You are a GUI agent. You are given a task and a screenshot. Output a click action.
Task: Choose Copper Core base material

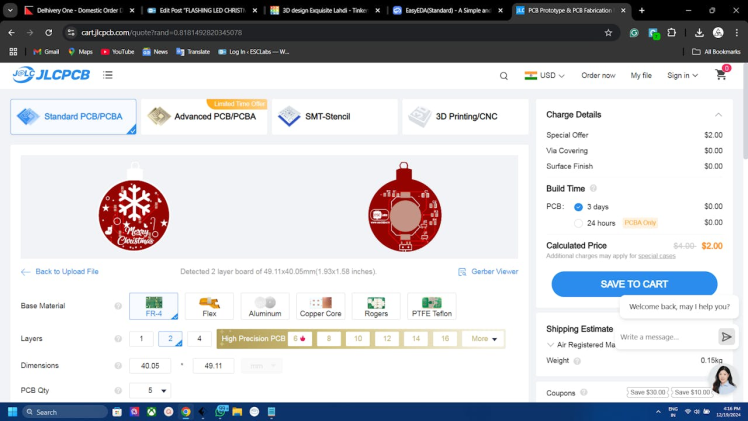pyautogui.click(x=321, y=306)
